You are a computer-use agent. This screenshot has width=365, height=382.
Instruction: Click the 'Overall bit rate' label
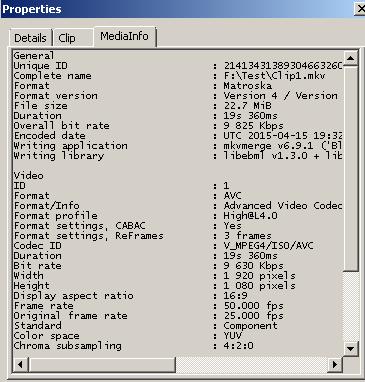[x=61, y=126]
